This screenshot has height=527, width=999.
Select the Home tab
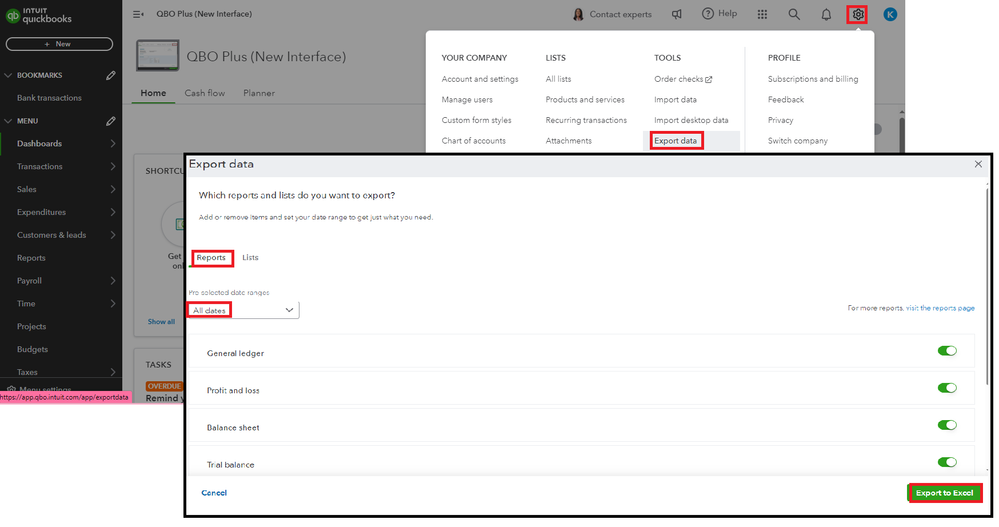(153, 93)
